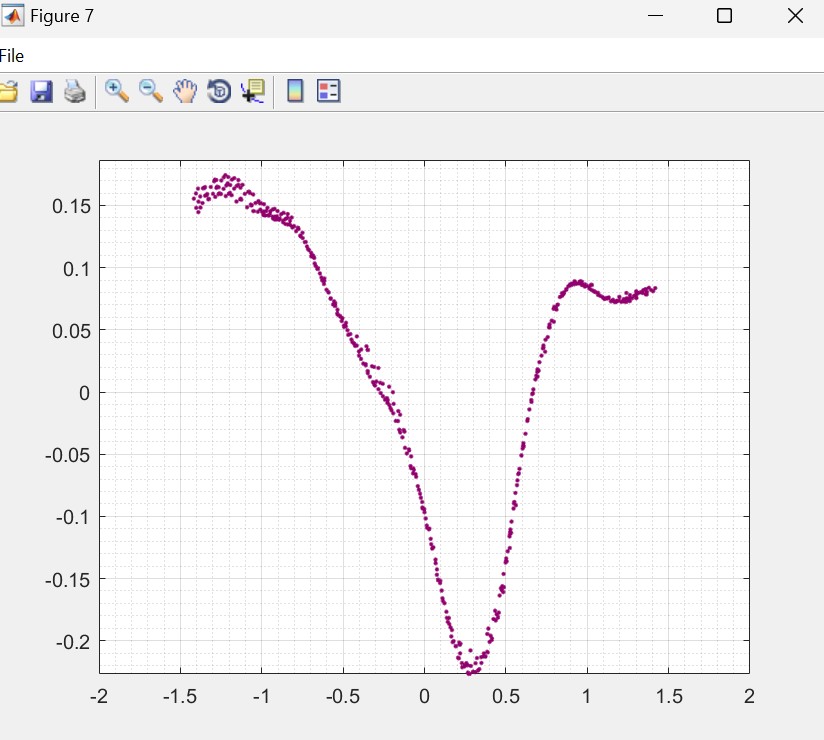Toggle the Pan hand tool
The height and width of the screenshot is (740, 824).
pyautogui.click(x=185, y=91)
